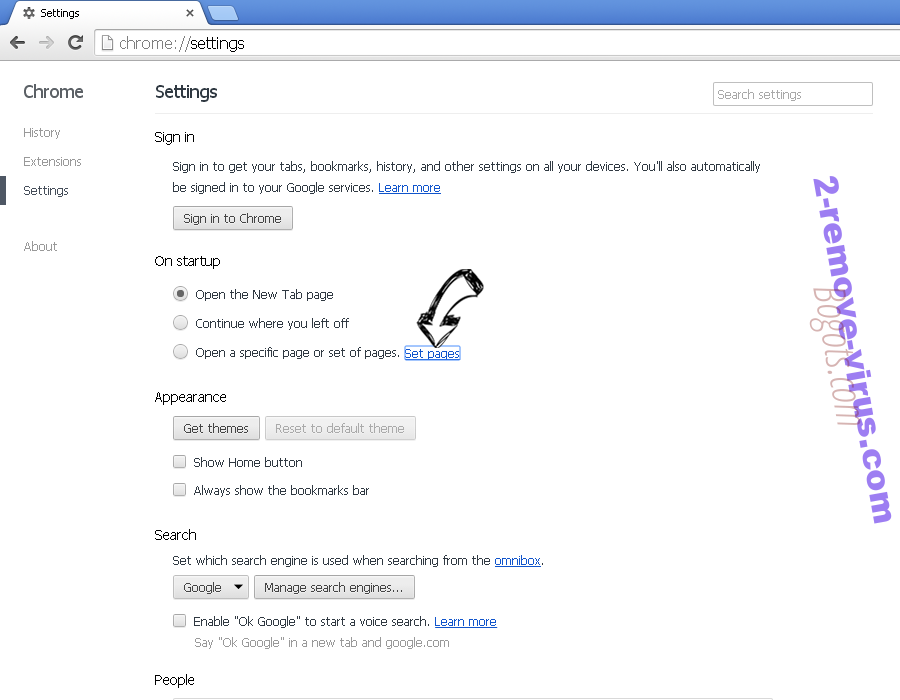900x700 pixels.
Task: Click the chrome://settings address bar
Action: [x=497, y=43]
